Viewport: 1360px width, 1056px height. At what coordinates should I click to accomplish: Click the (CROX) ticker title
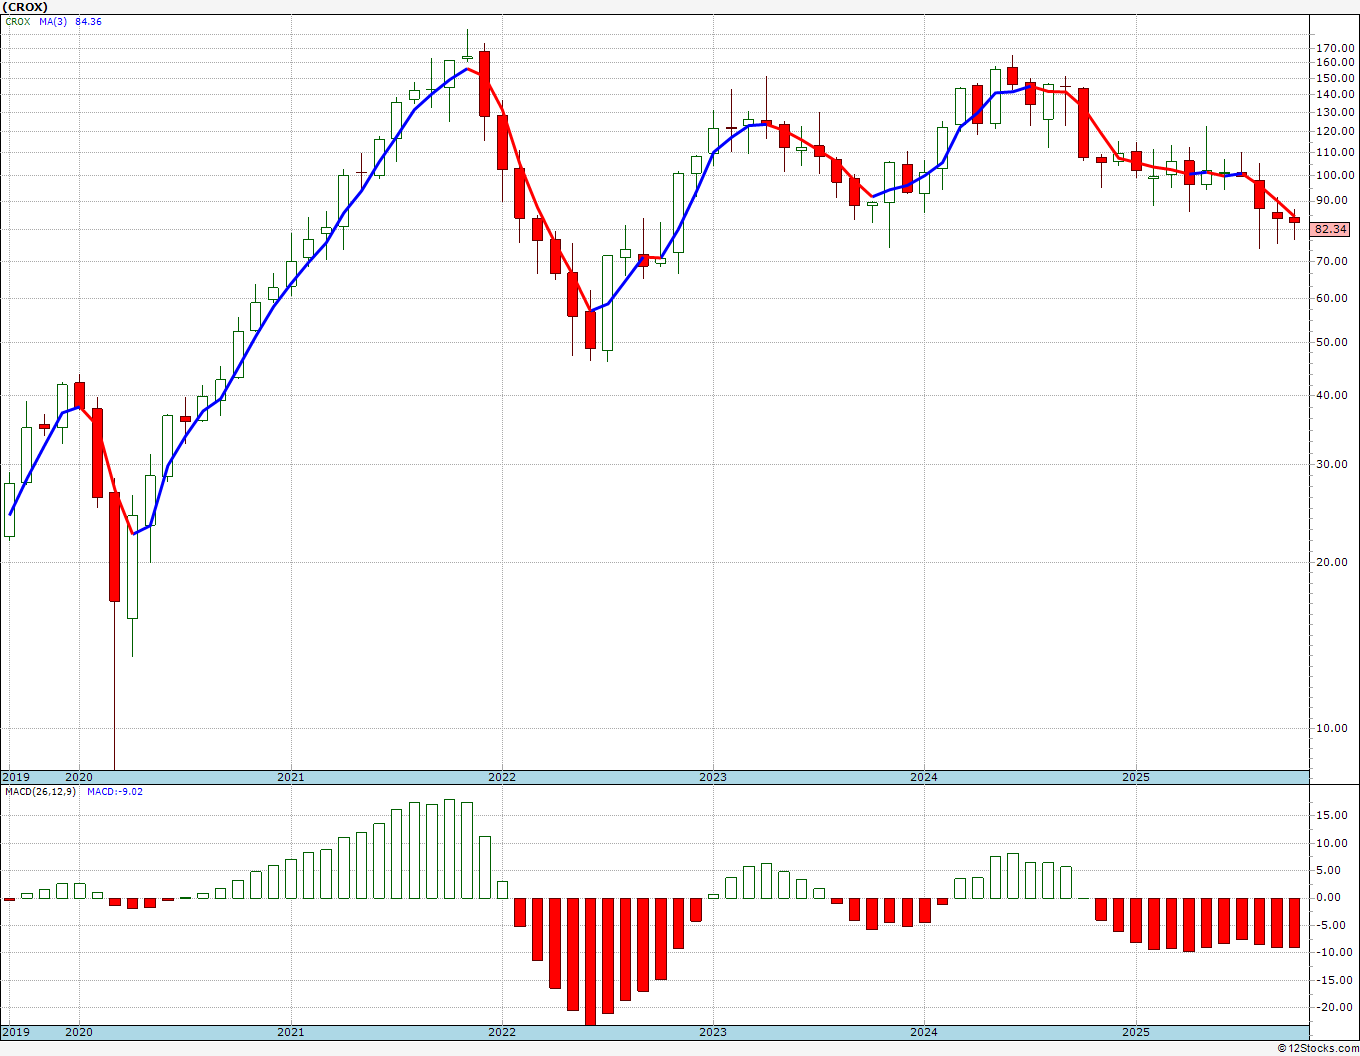(x=25, y=6)
